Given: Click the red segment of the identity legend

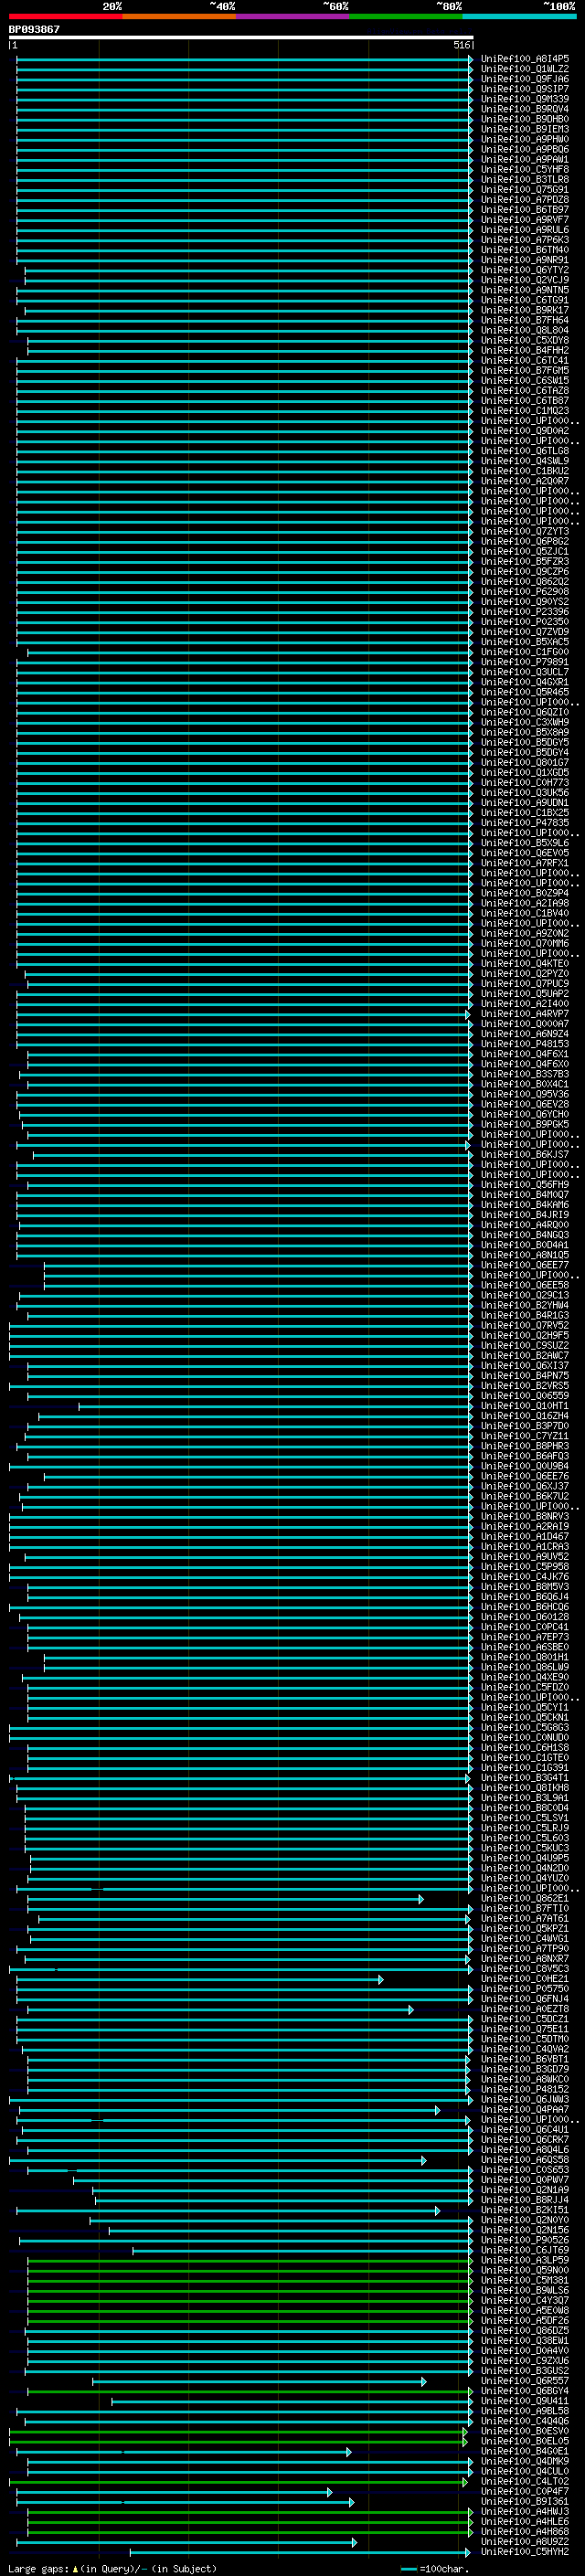Looking at the screenshot, I should click(65, 16).
